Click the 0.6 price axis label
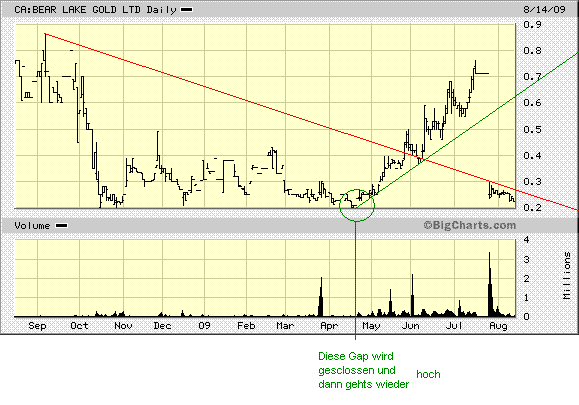Image resolution: width=579 pixels, height=405 pixels. pos(532,103)
